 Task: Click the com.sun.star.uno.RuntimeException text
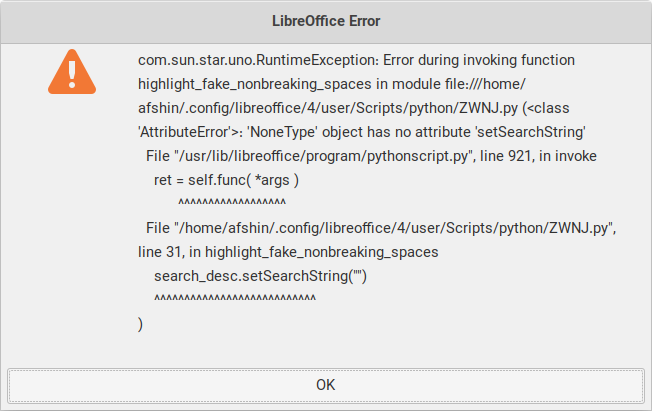point(258,60)
